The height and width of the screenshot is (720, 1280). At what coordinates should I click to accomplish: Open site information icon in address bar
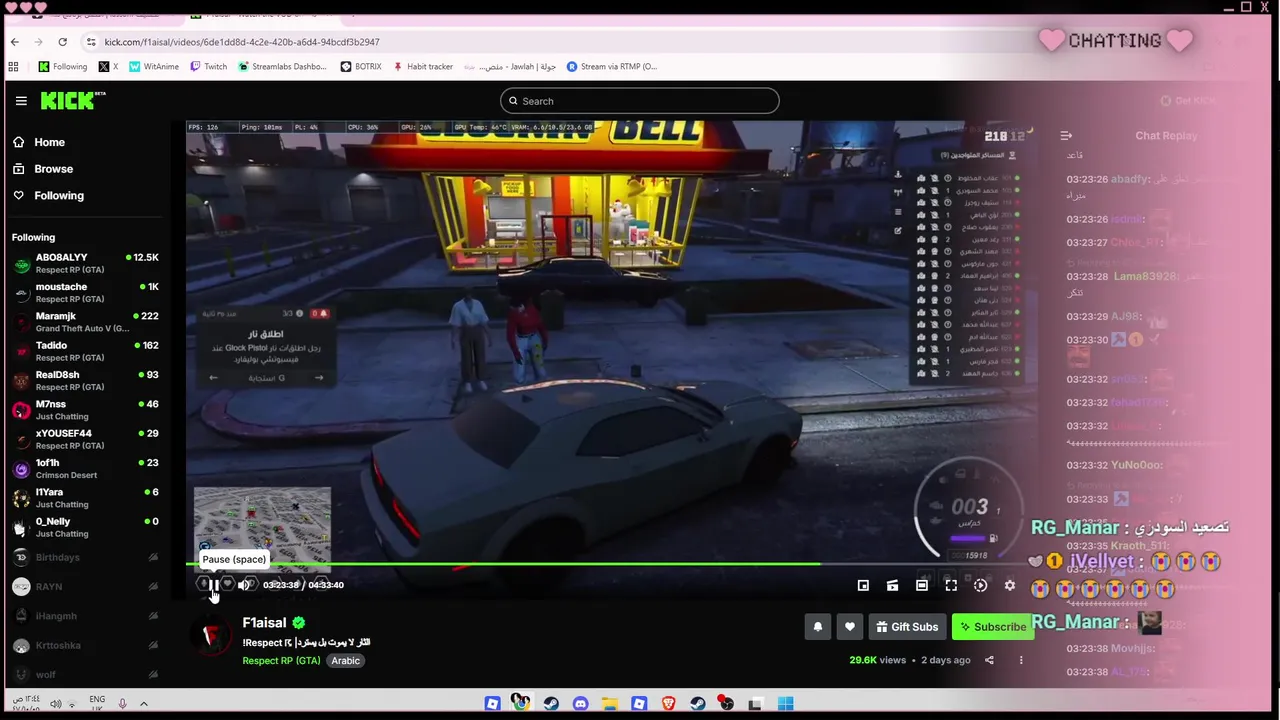pos(91,42)
